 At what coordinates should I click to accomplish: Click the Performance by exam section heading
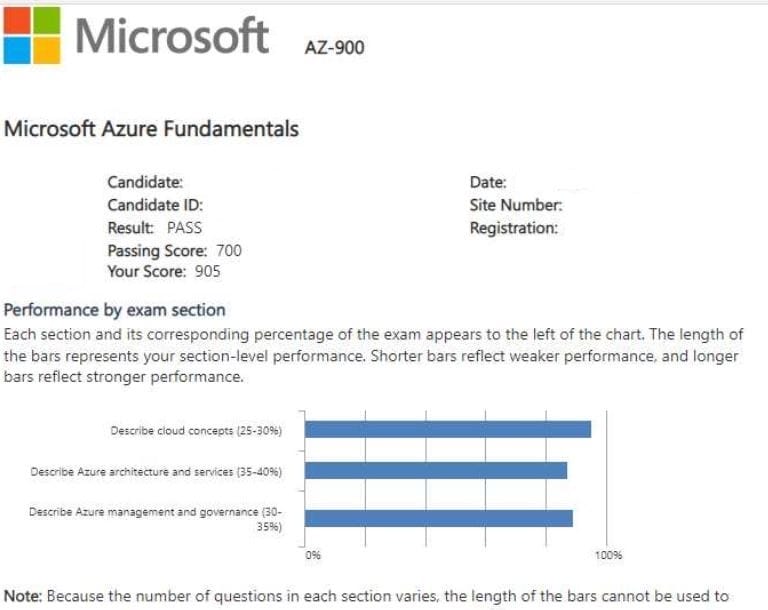click(115, 310)
